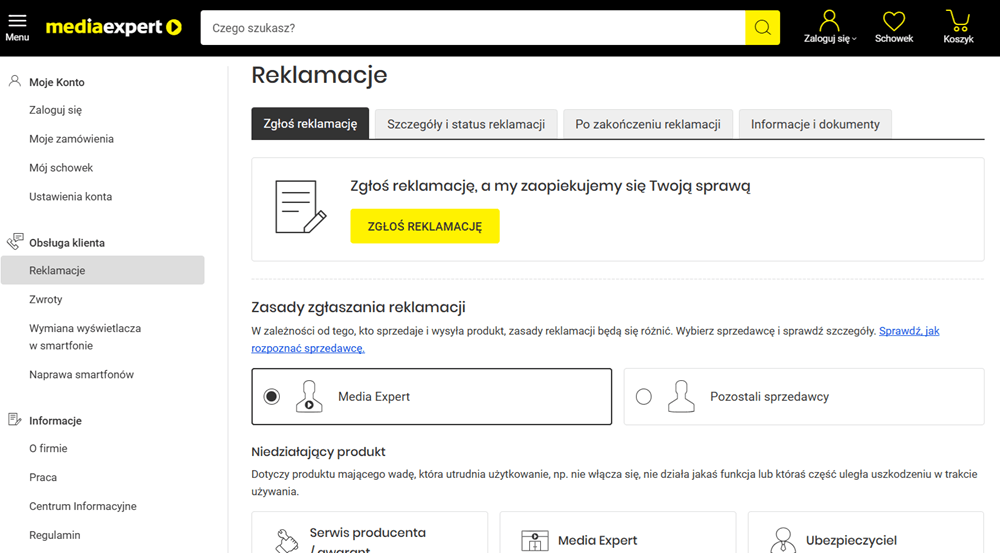Open Zwroty in the sidebar

point(46,299)
